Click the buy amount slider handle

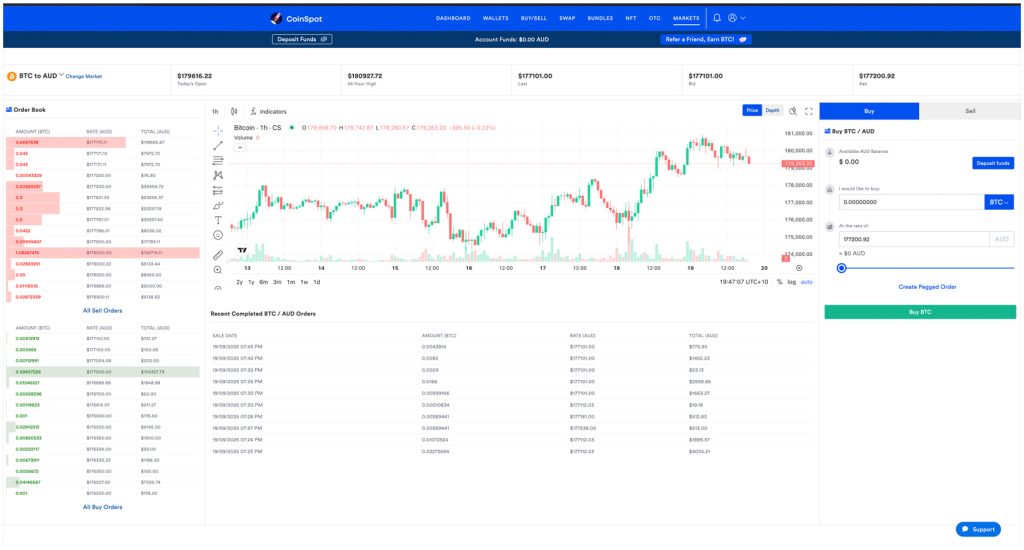pyautogui.click(x=841, y=267)
